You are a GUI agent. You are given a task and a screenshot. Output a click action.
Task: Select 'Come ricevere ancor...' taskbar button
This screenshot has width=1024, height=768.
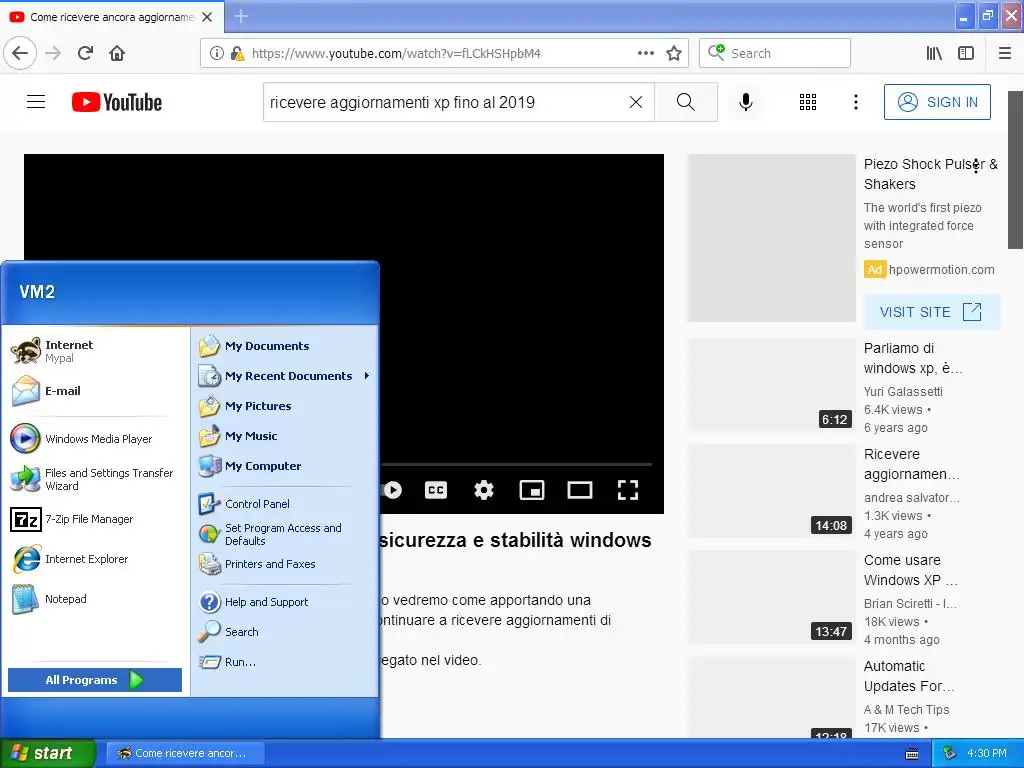(185, 753)
